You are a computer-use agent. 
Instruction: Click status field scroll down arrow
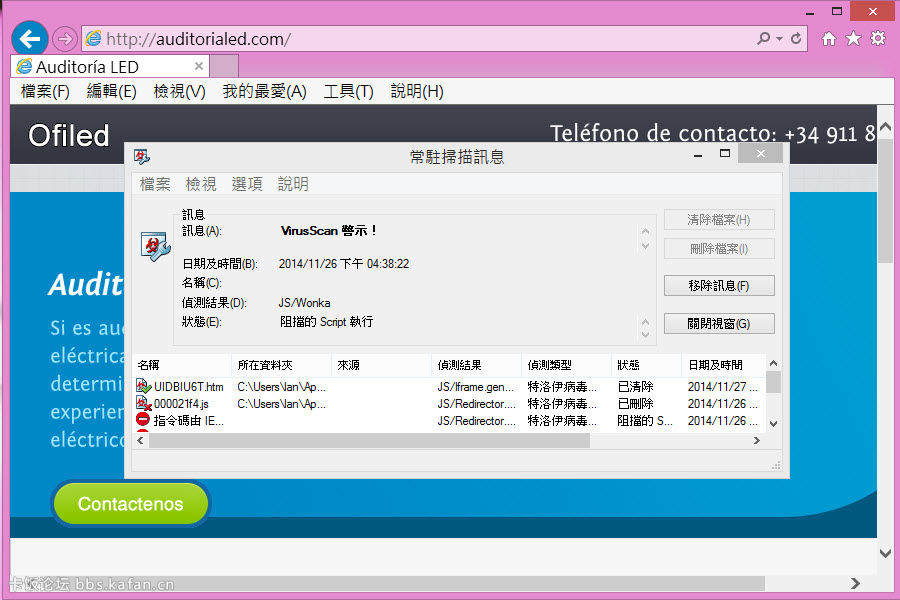click(x=645, y=334)
